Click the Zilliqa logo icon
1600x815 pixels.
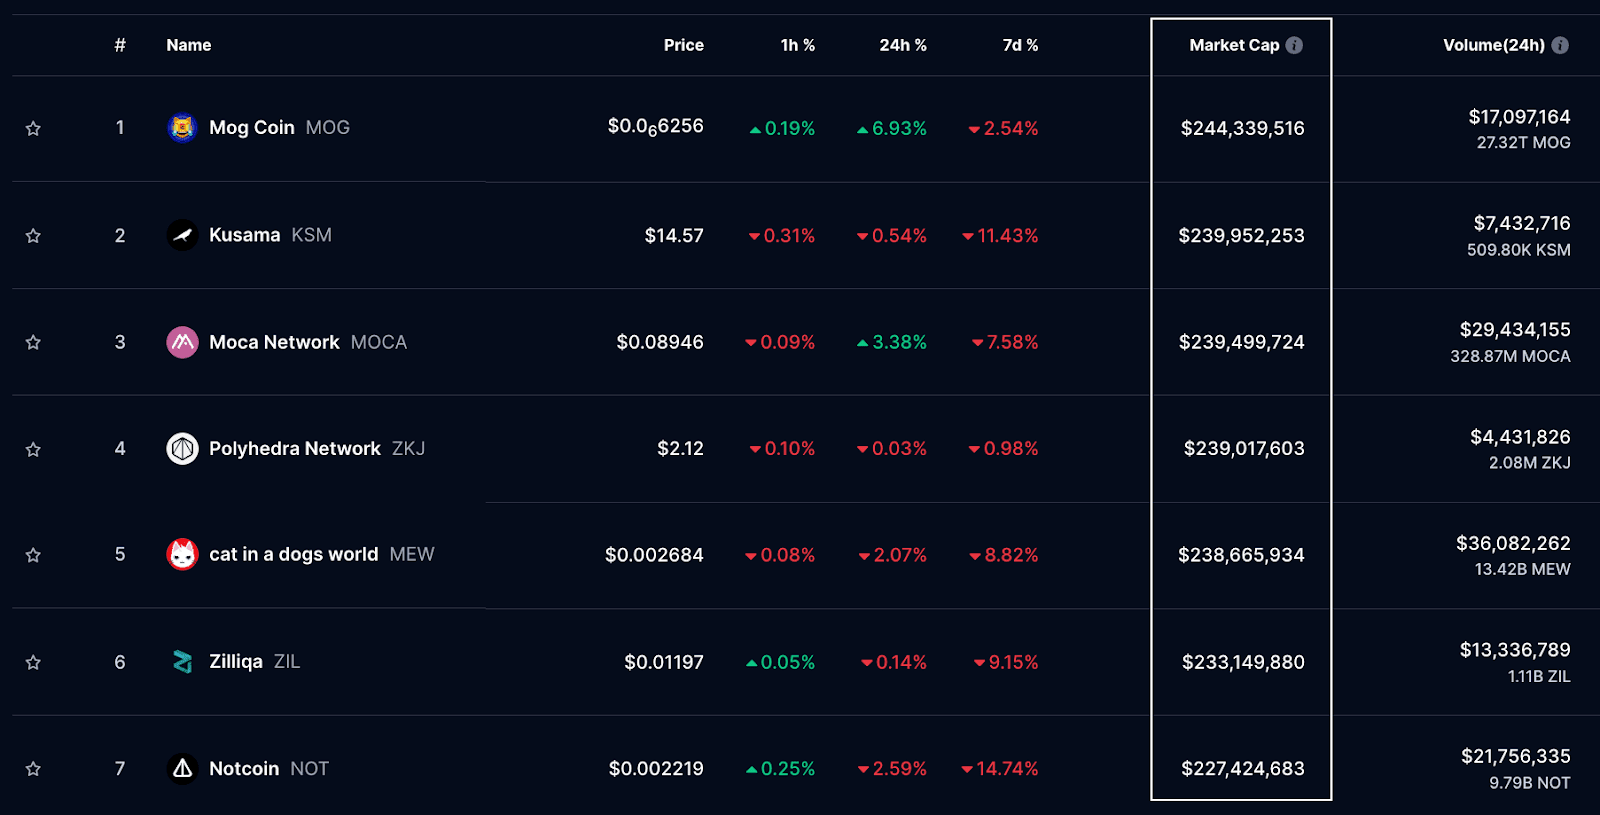coord(182,662)
